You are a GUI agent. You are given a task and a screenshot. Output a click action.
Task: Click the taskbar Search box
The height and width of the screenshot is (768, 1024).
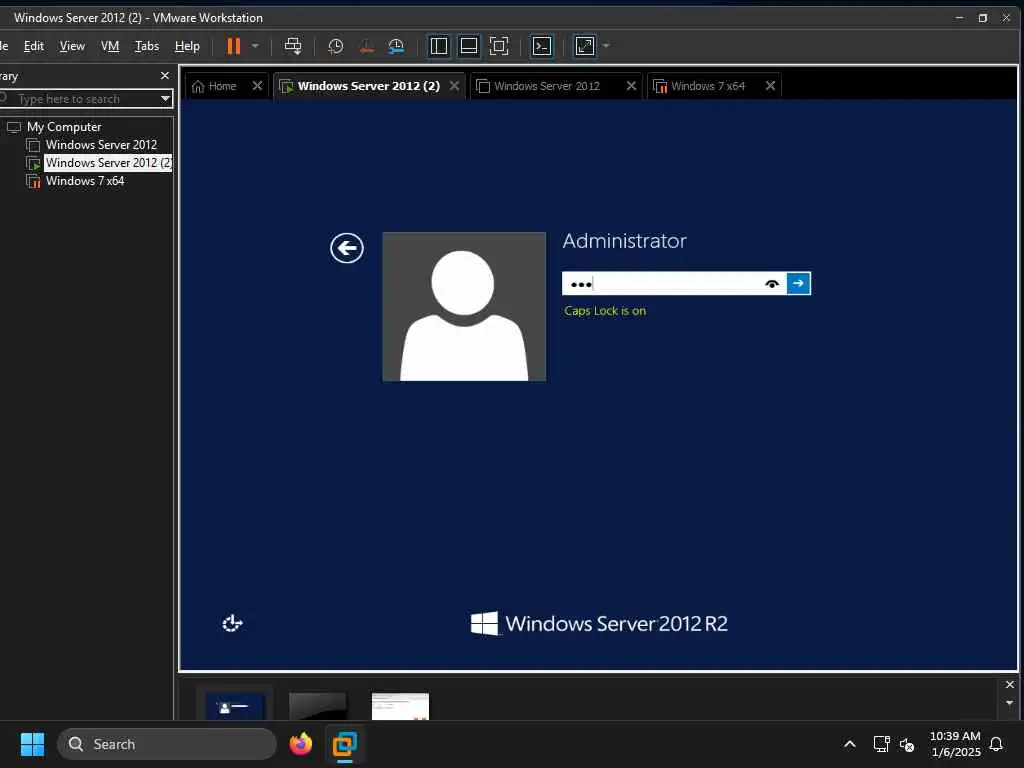pos(167,744)
